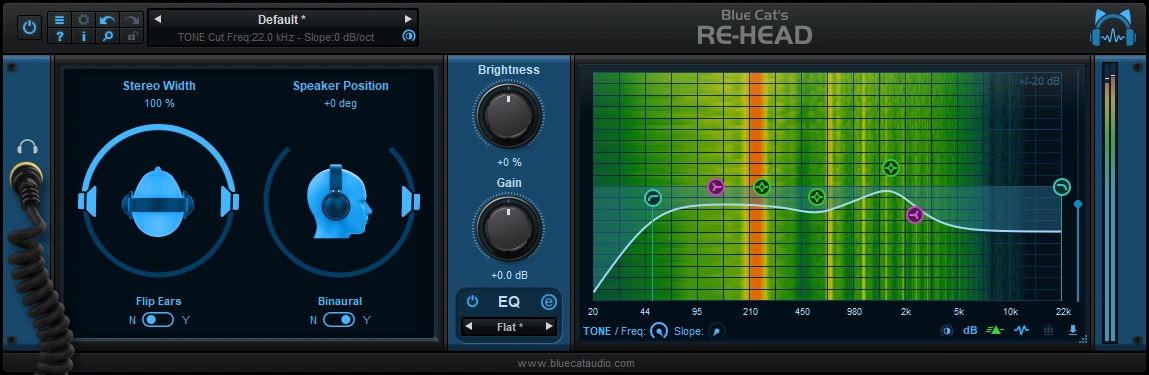Toggle the dimmed bars grid icon

(1049, 330)
